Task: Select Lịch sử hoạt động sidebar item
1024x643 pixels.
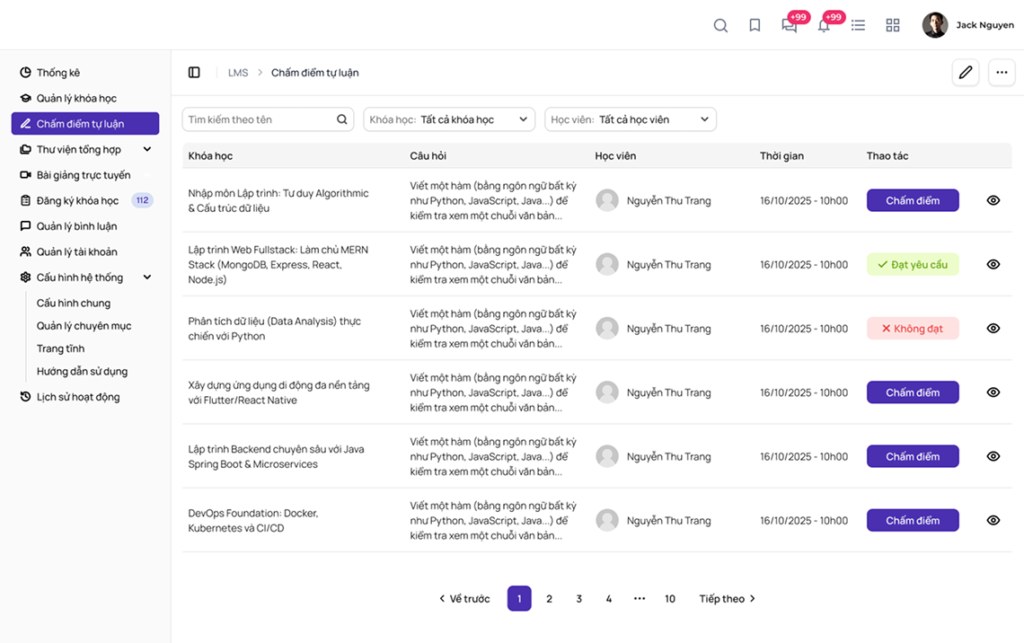Action: 77,397
